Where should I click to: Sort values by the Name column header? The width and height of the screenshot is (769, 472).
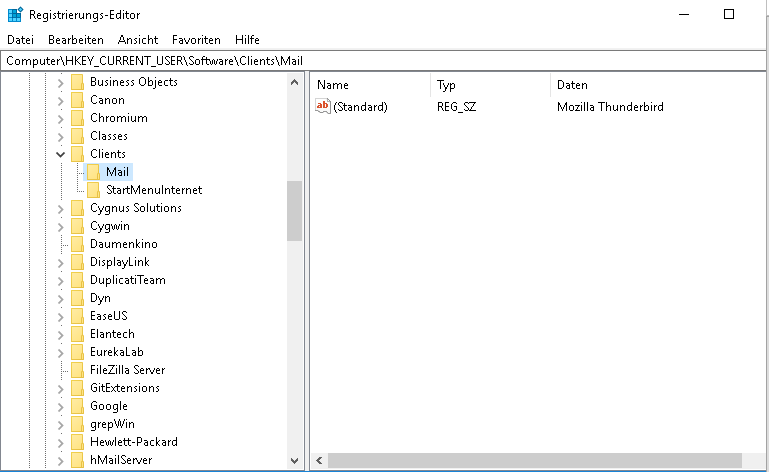(371, 85)
